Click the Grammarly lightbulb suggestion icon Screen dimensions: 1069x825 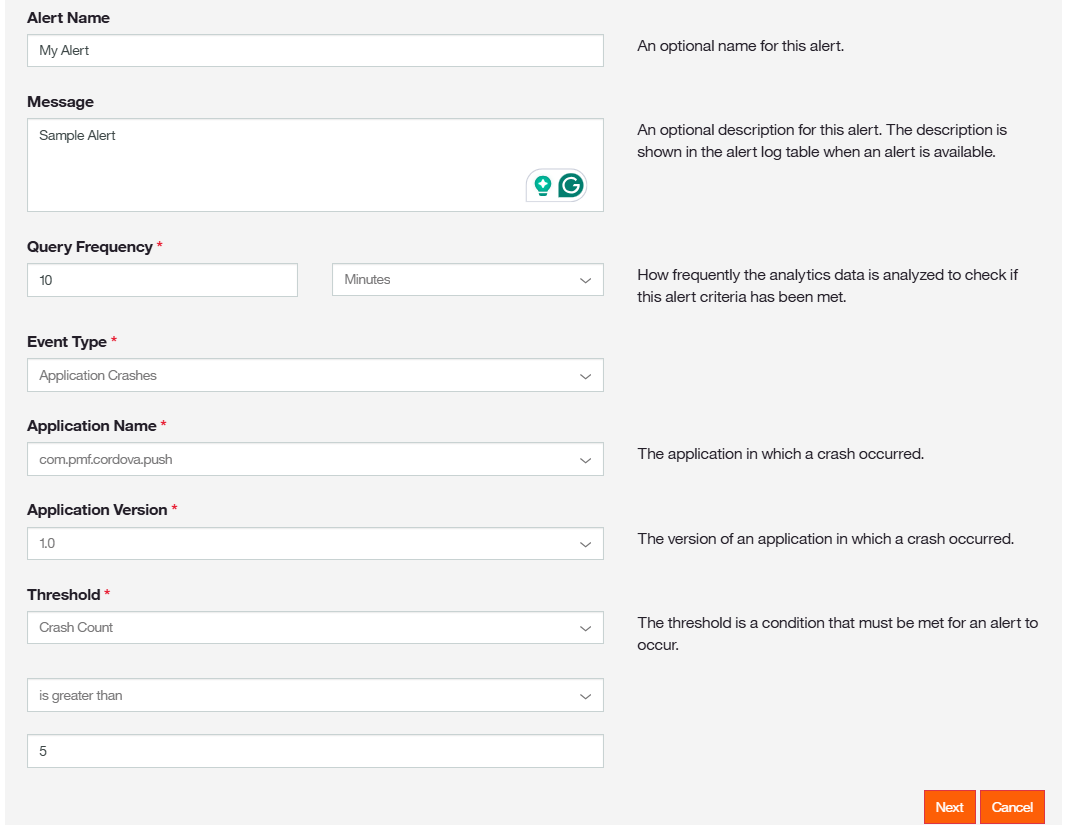tap(543, 185)
